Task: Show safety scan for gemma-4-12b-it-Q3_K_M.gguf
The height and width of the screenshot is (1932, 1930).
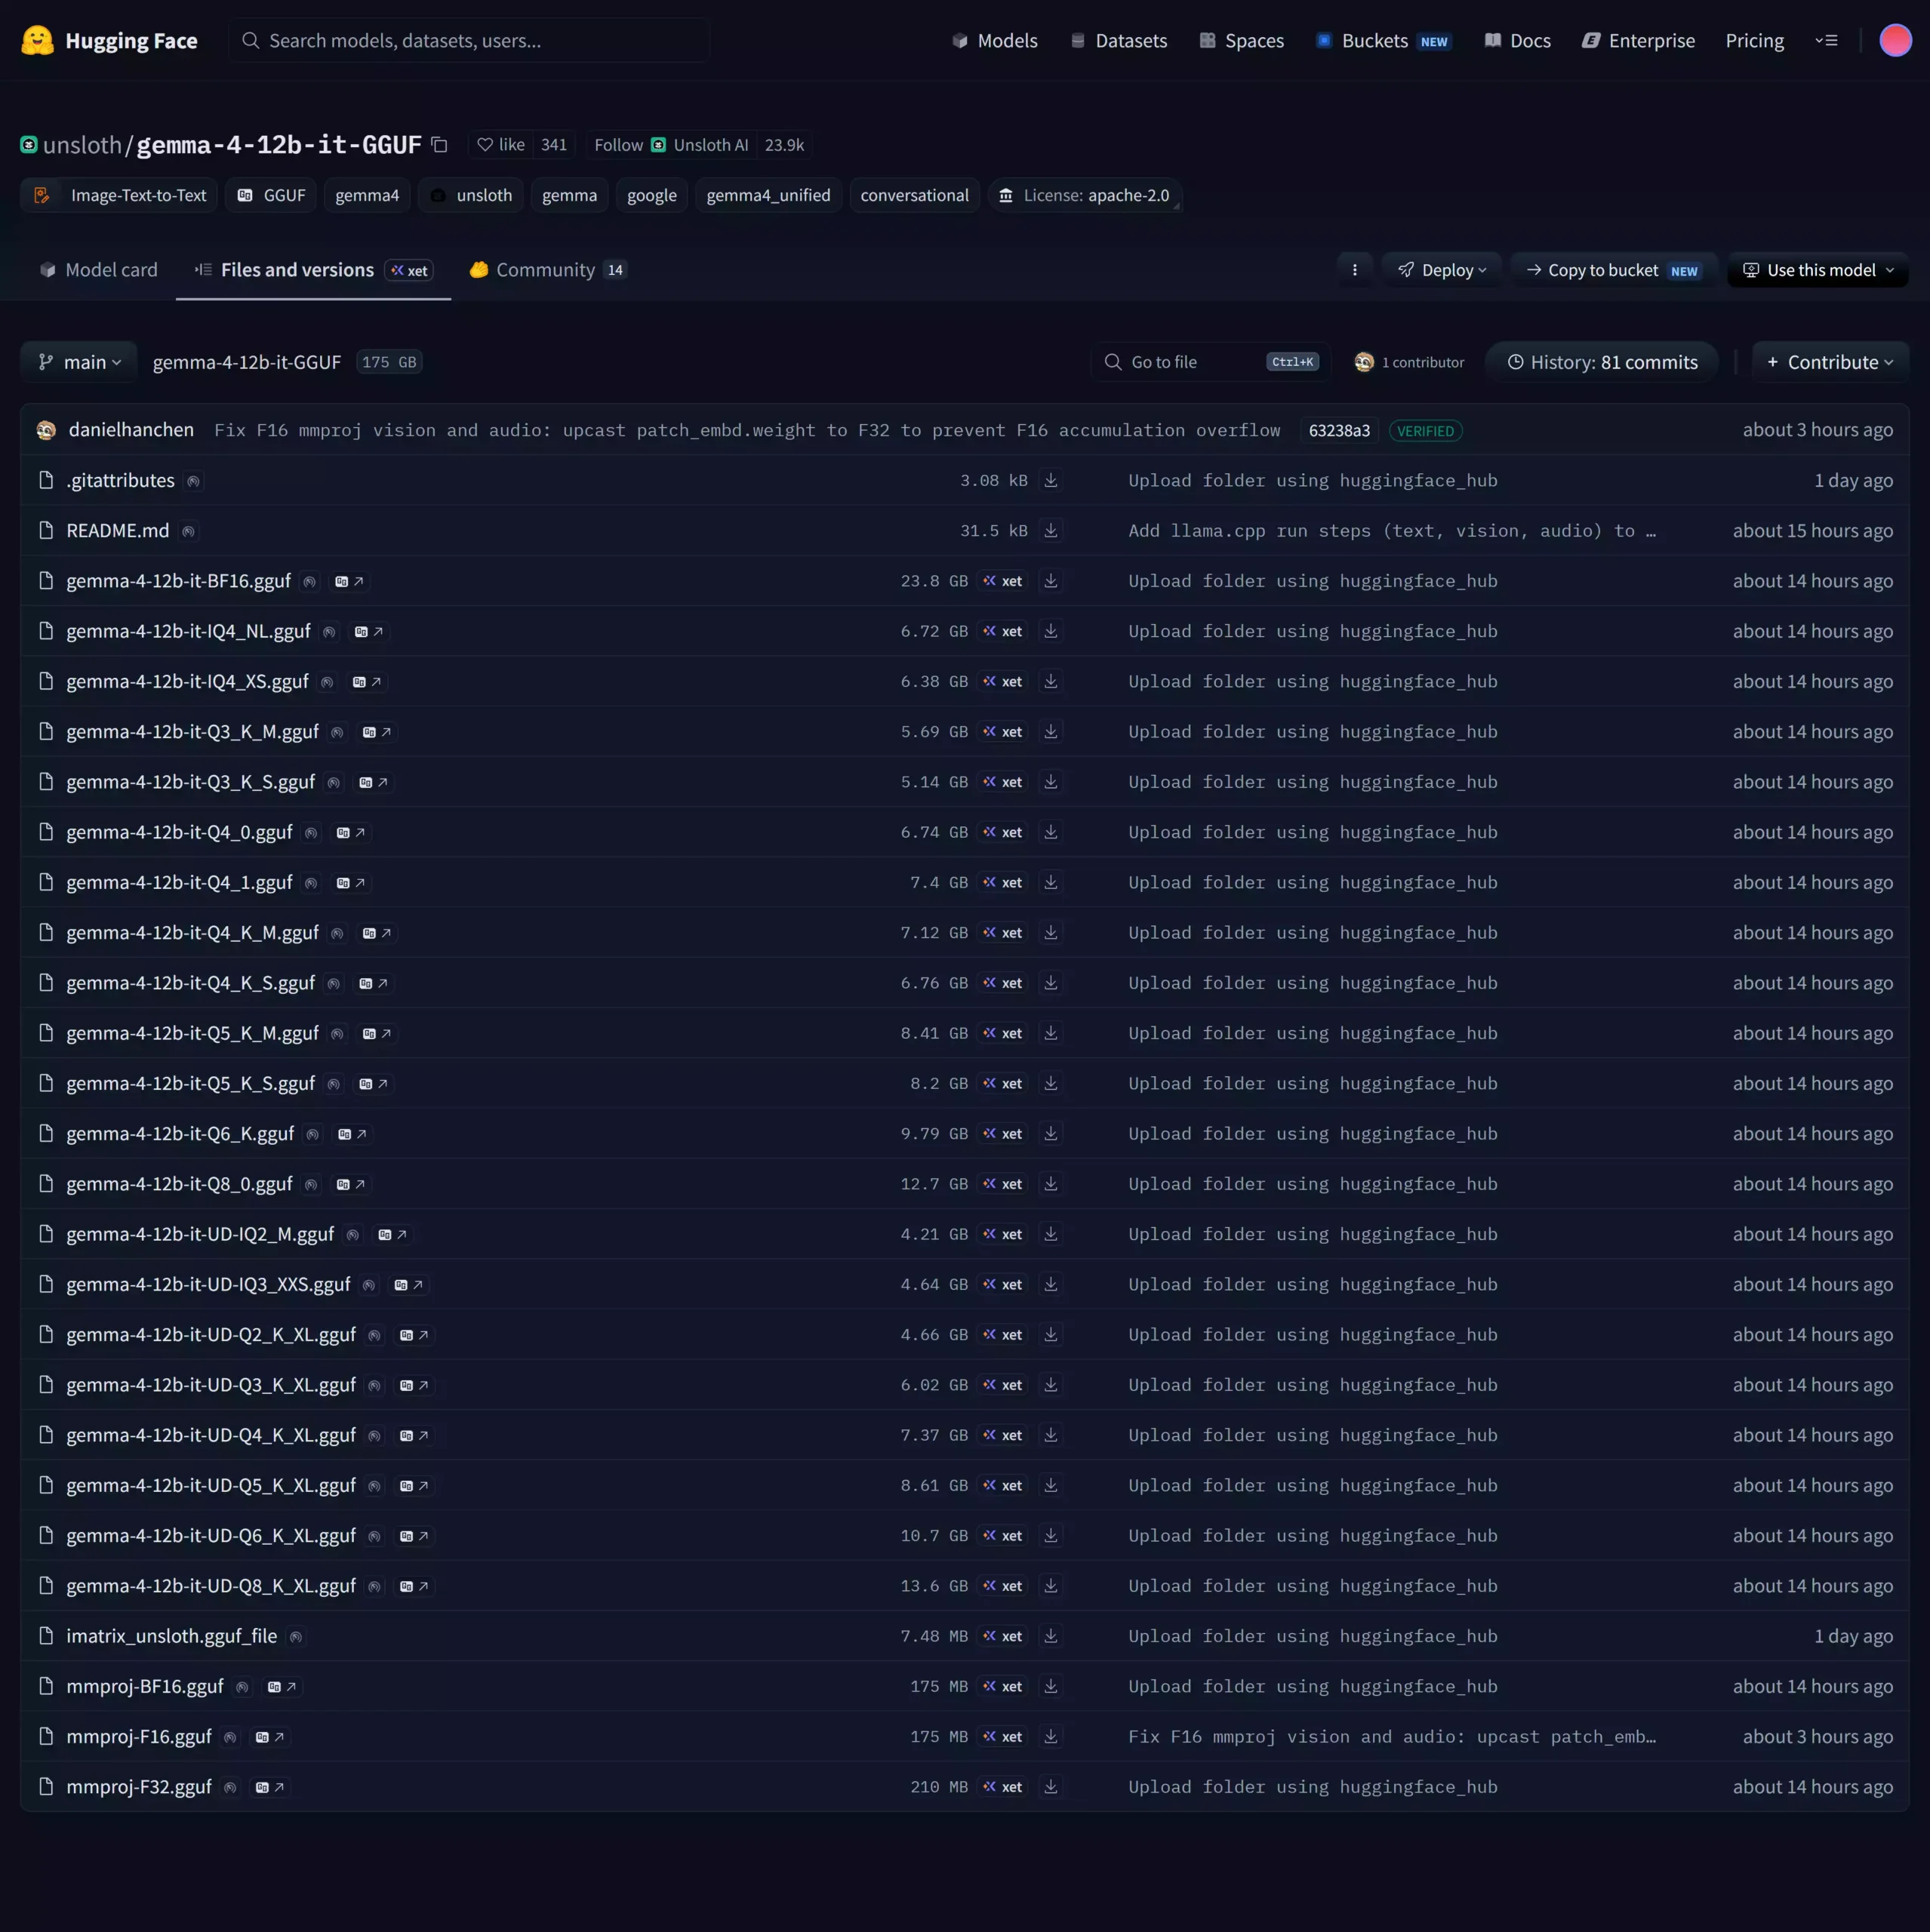Action: tap(337, 732)
